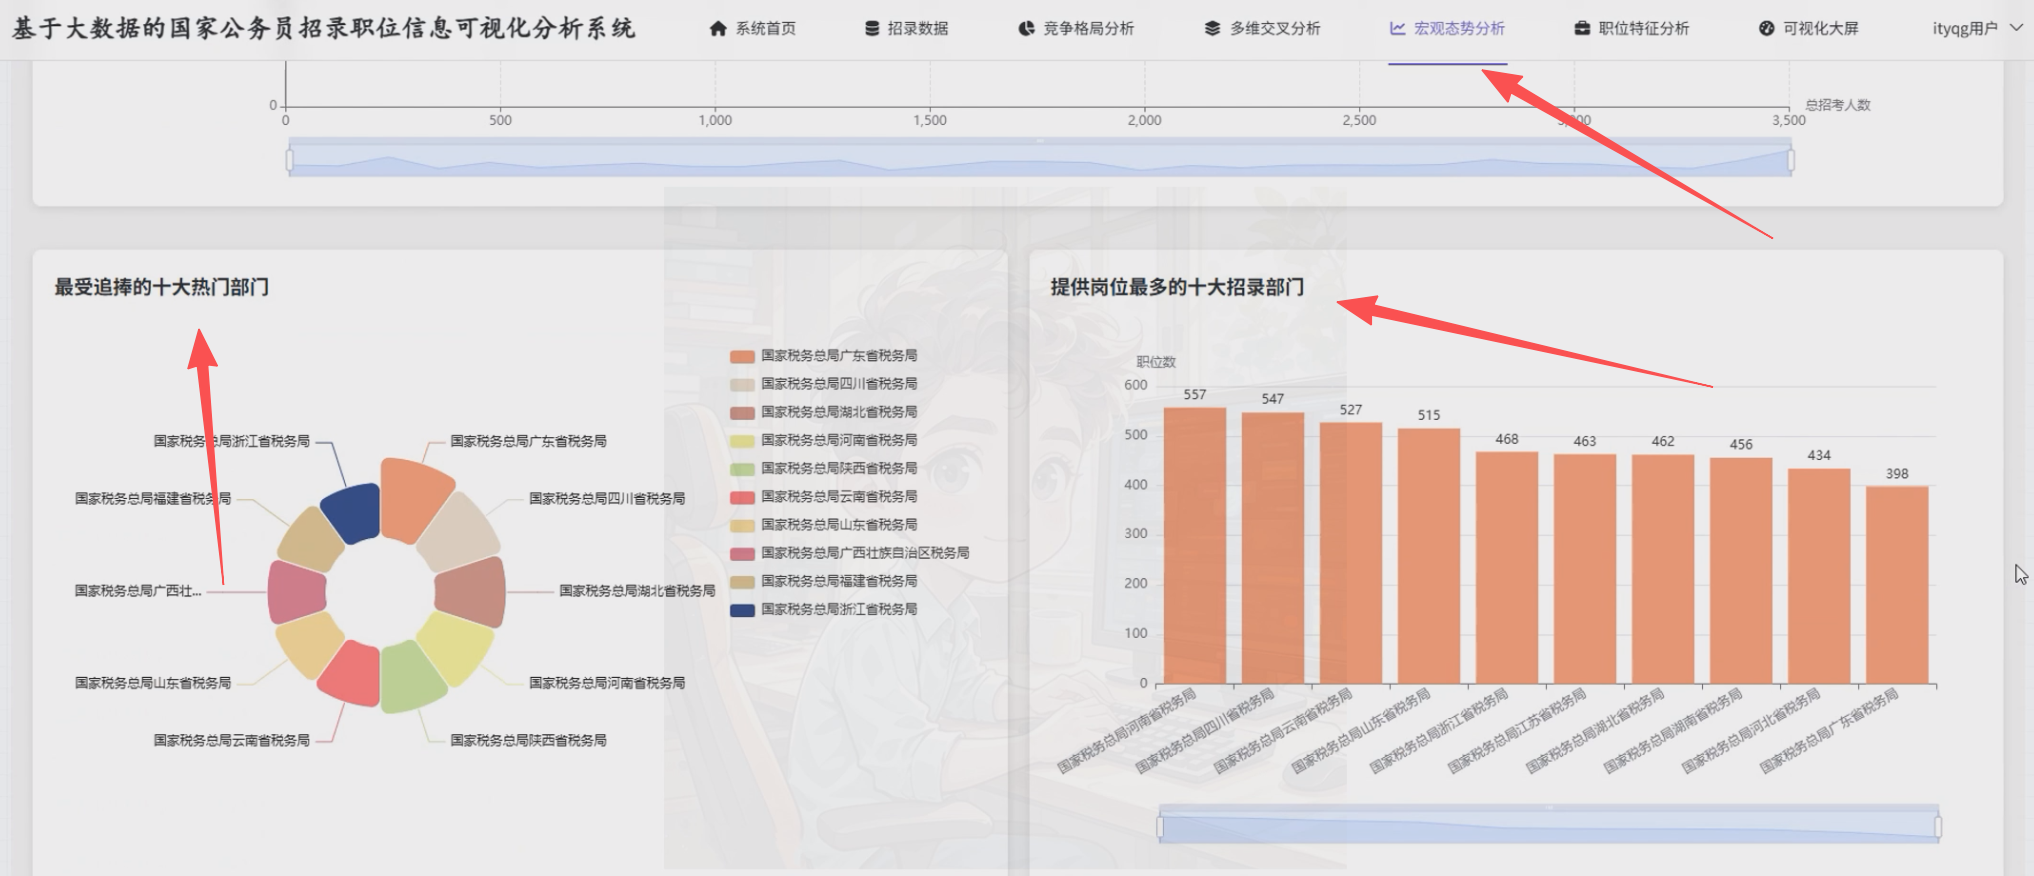Click the bar labeled 463
This screenshot has width=2034, height=876.
(1585, 569)
